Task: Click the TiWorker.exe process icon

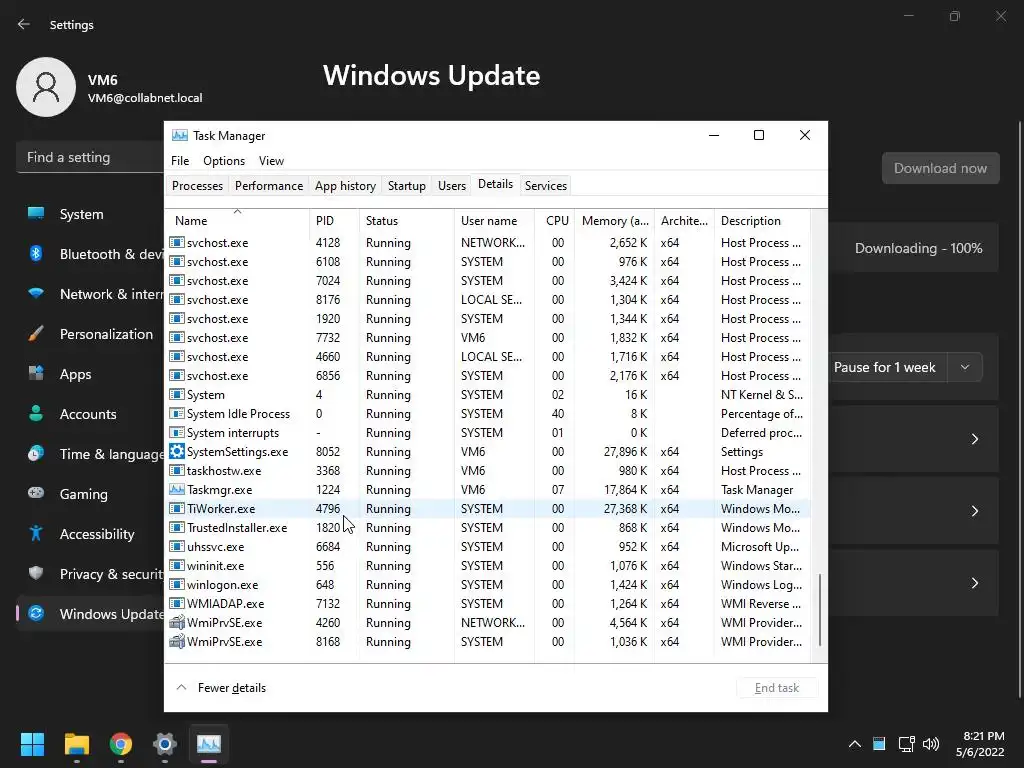Action: coord(177,508)
